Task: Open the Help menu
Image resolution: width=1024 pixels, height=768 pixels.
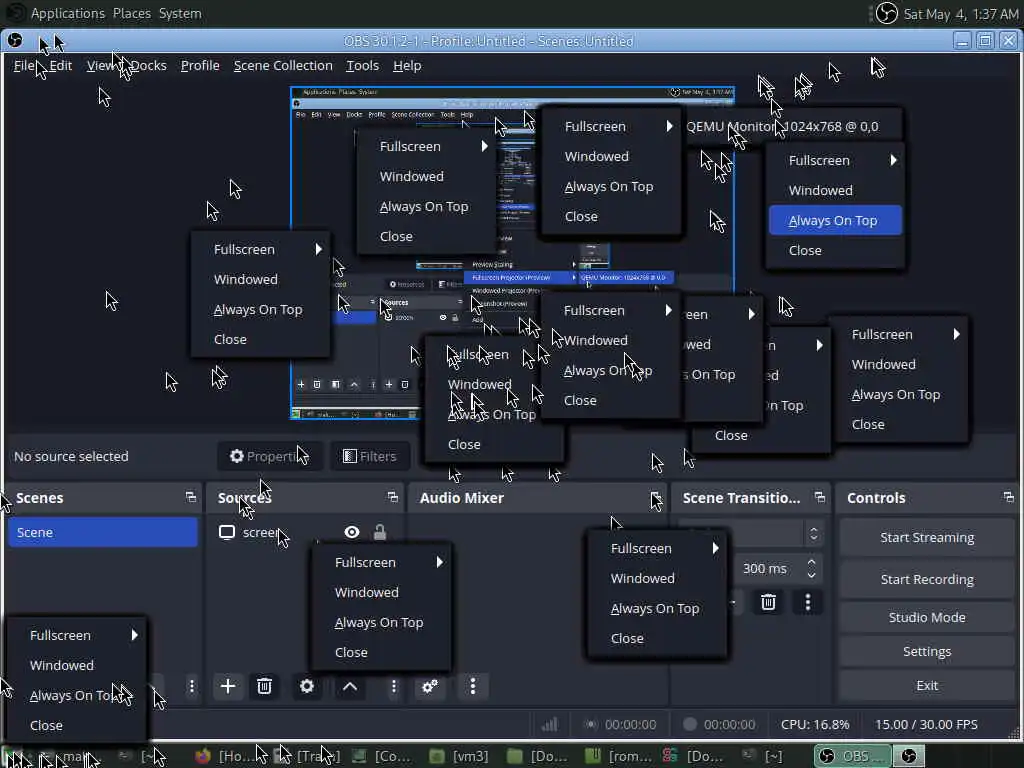Action: coord(407,65)
